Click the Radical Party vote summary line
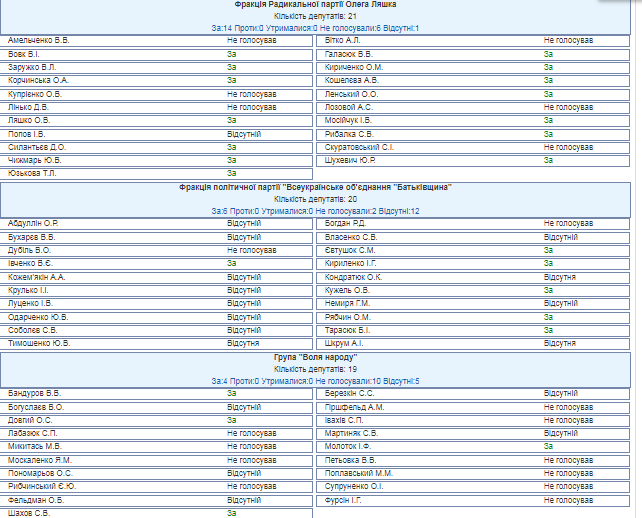 [x=315, y=28]
